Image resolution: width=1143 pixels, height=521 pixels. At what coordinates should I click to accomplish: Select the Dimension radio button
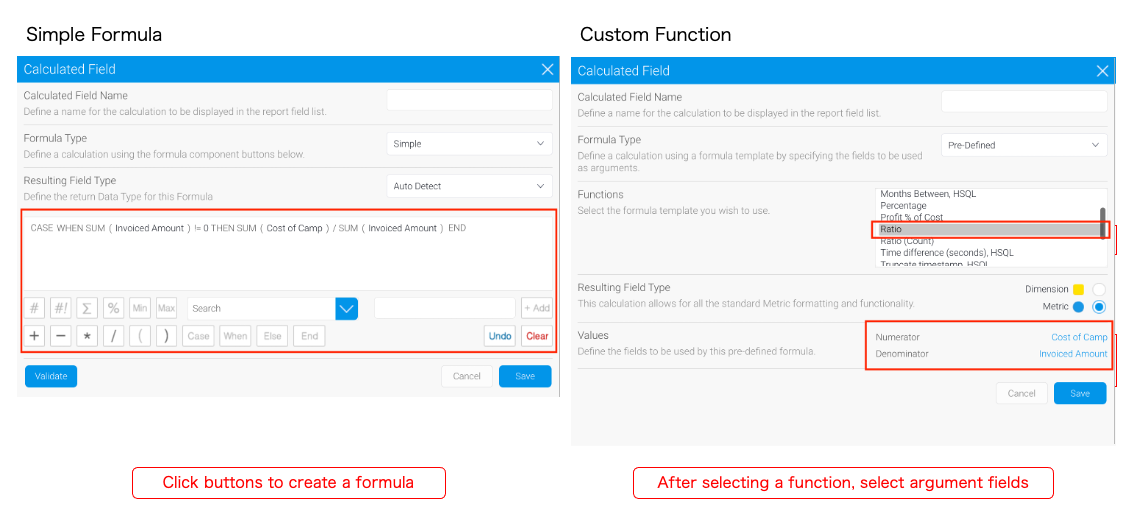(x=1099, y=289)
